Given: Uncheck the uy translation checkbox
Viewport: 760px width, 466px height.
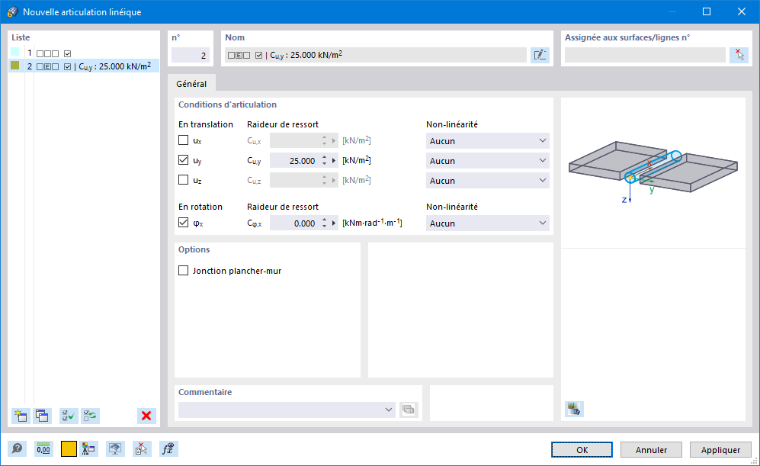Looking at the screenshot, I should coord(183,160).
